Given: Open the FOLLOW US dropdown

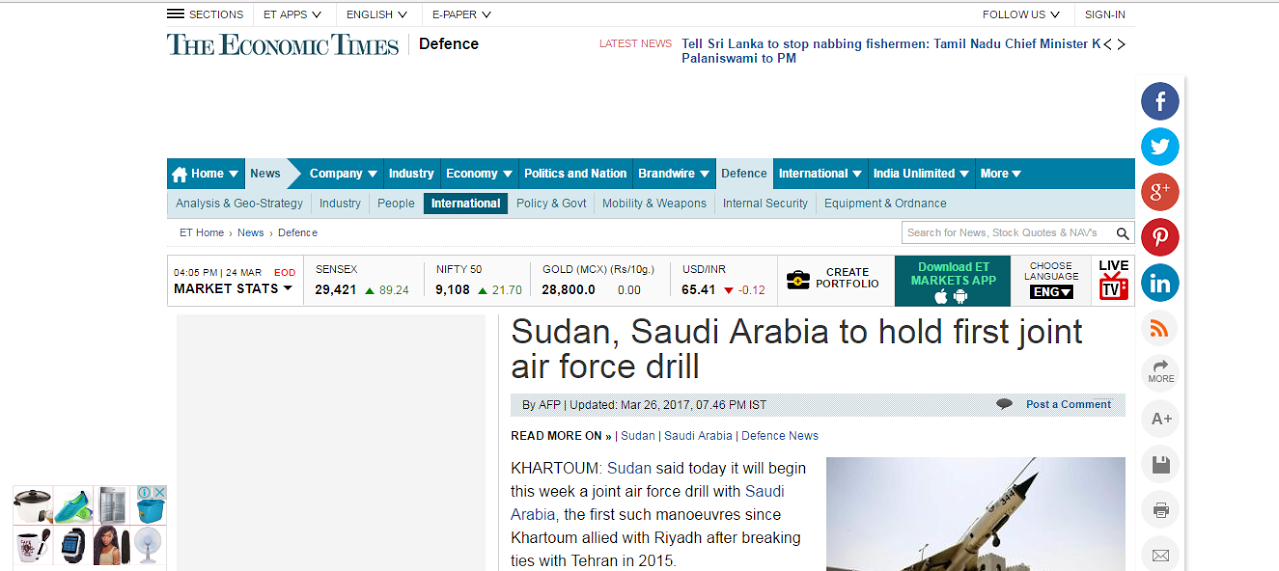Looking at the screenshot, I should click(x=1021, y=14).
